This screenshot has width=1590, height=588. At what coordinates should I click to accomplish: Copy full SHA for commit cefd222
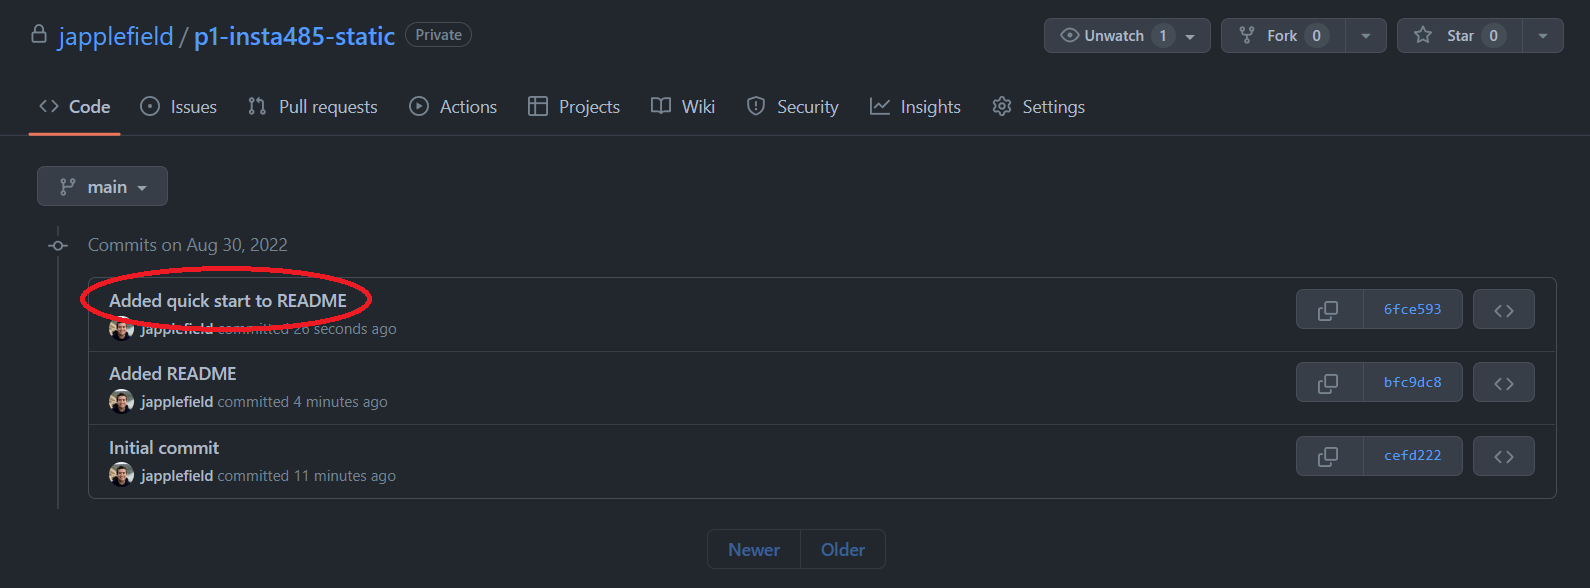pyautogui.click(x=1328, y=456)
